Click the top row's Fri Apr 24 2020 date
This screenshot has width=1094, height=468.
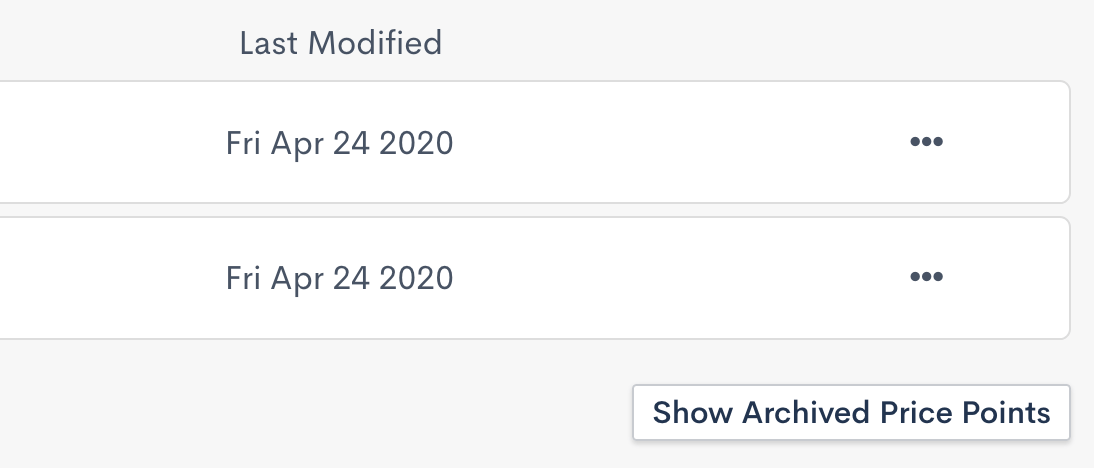click(x=339, y=143)
